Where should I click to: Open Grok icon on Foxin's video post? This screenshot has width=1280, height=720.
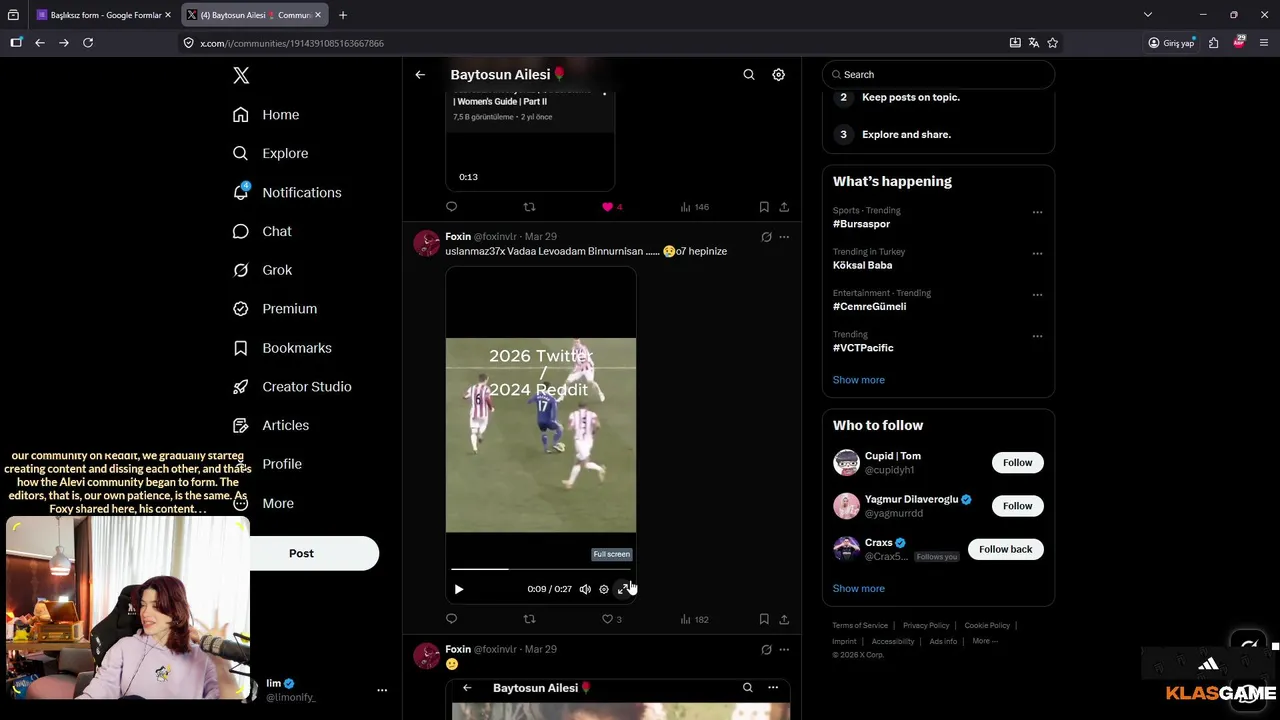pos(766,237)
